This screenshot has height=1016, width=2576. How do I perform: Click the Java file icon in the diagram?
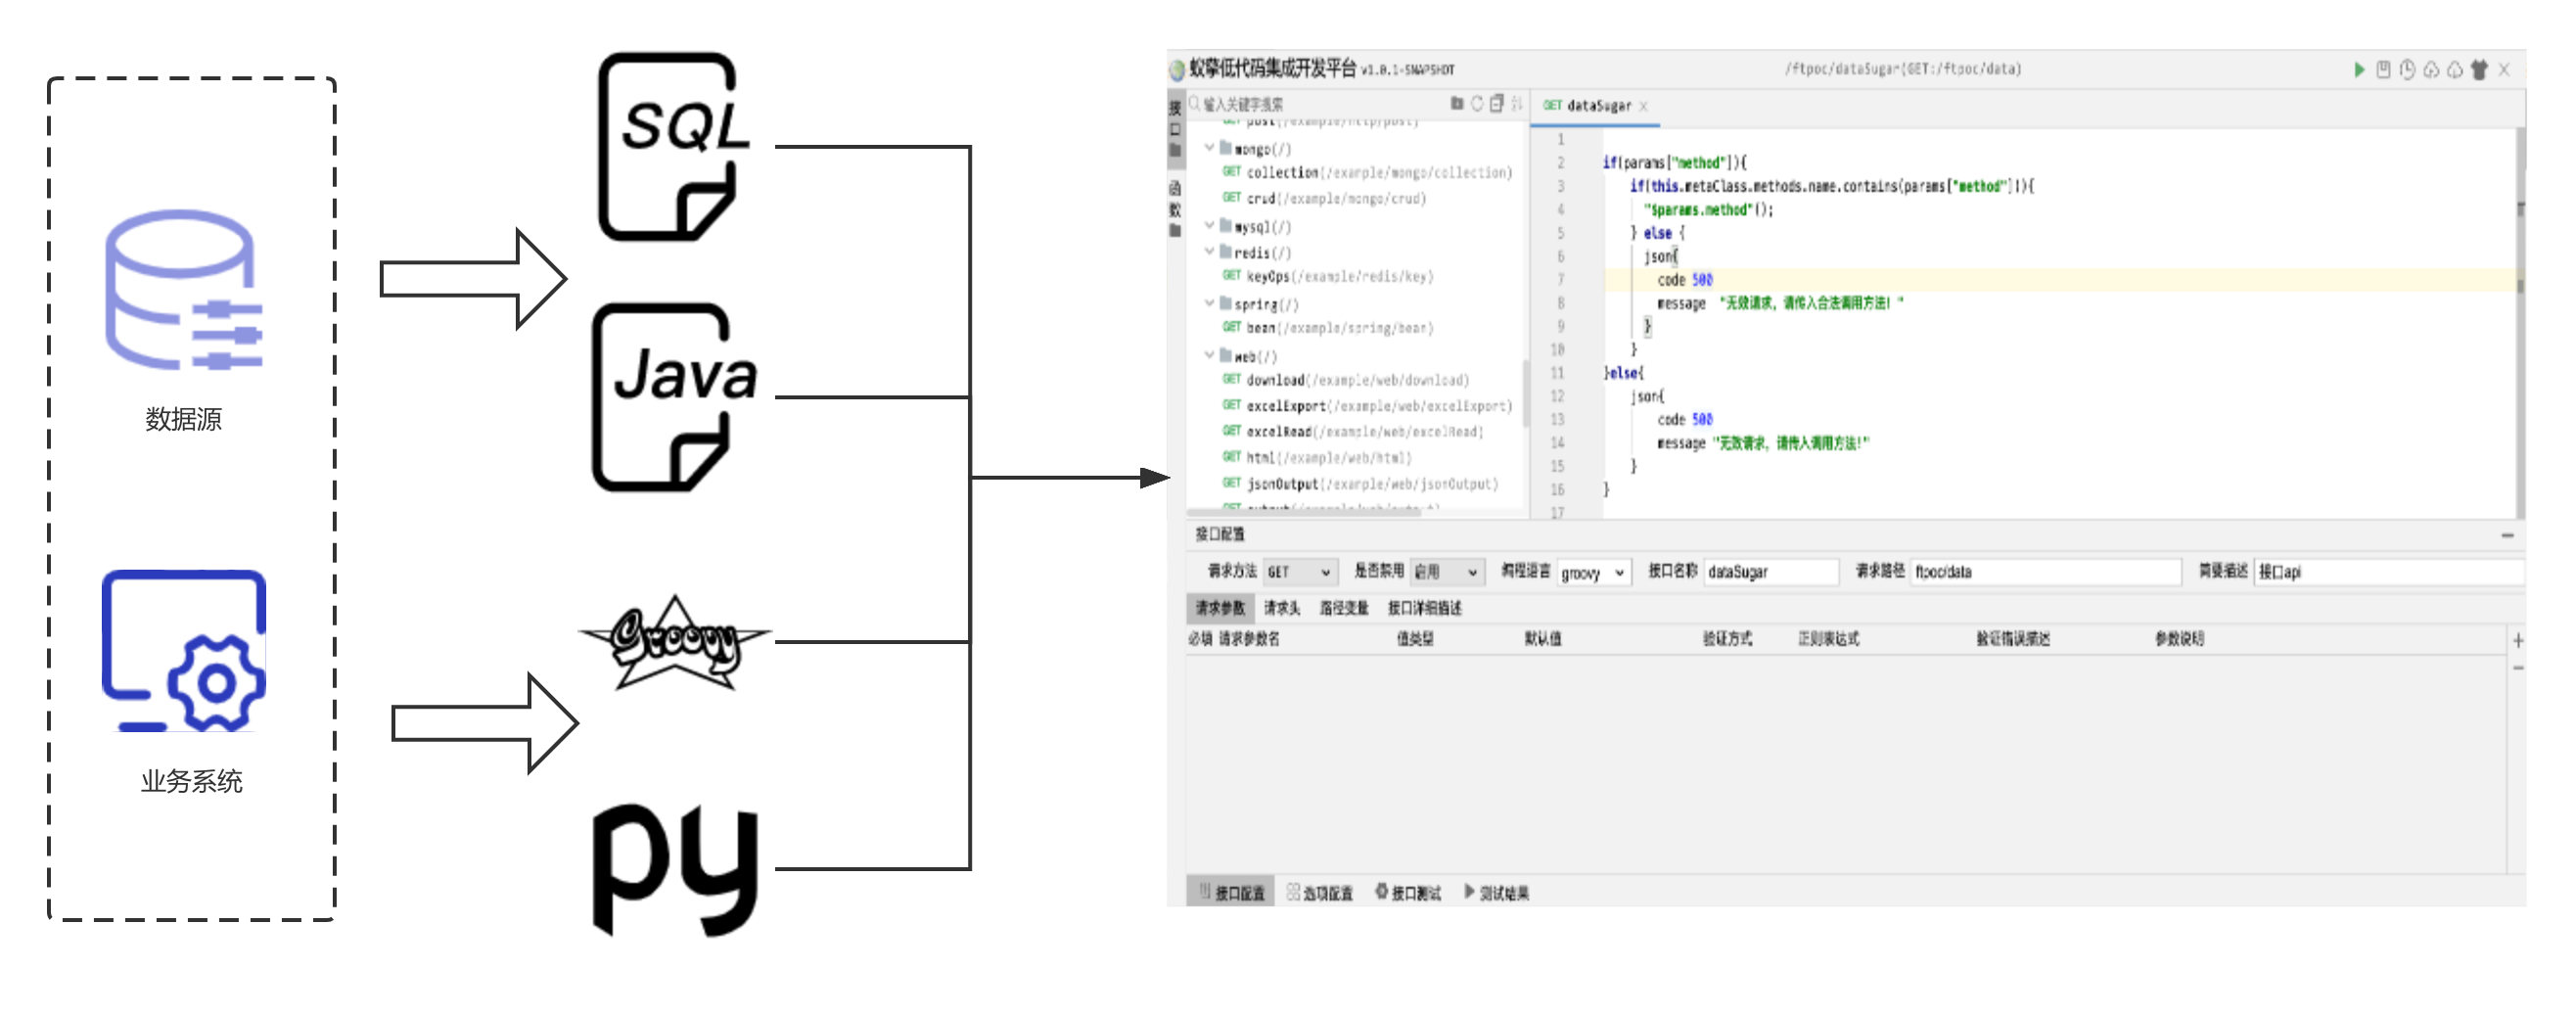[x=675, y=397]
